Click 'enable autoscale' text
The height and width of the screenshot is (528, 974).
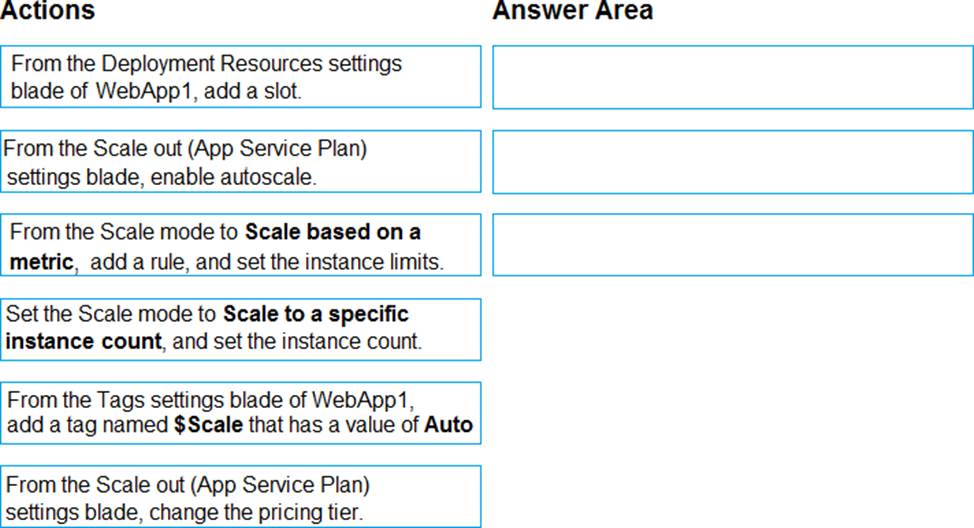point(233,178)
